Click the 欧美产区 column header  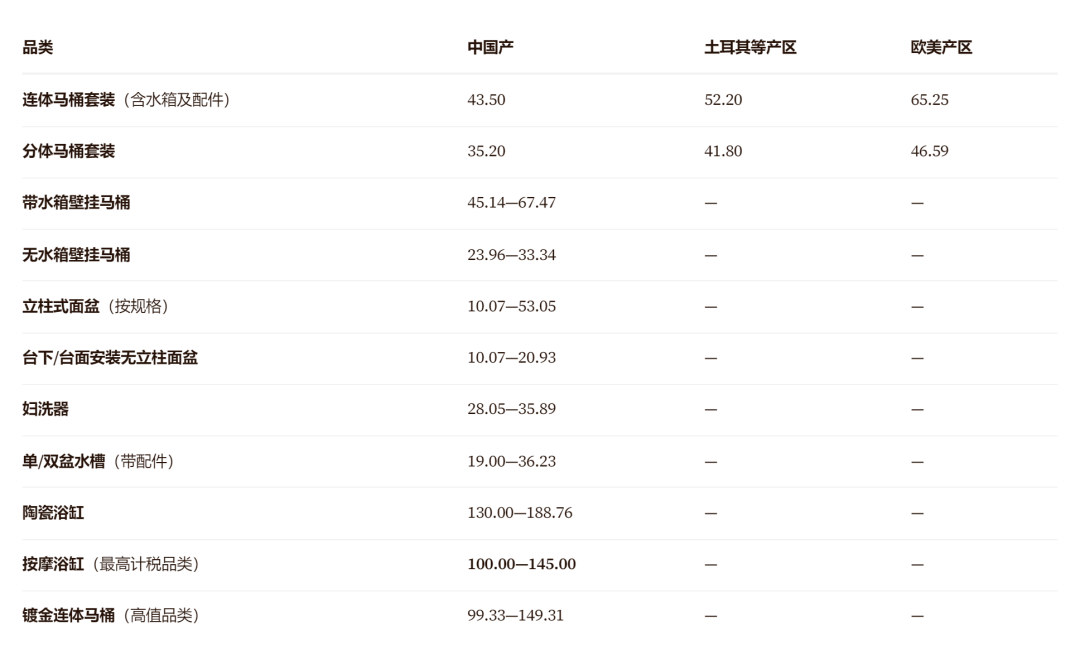click(941, 48)
